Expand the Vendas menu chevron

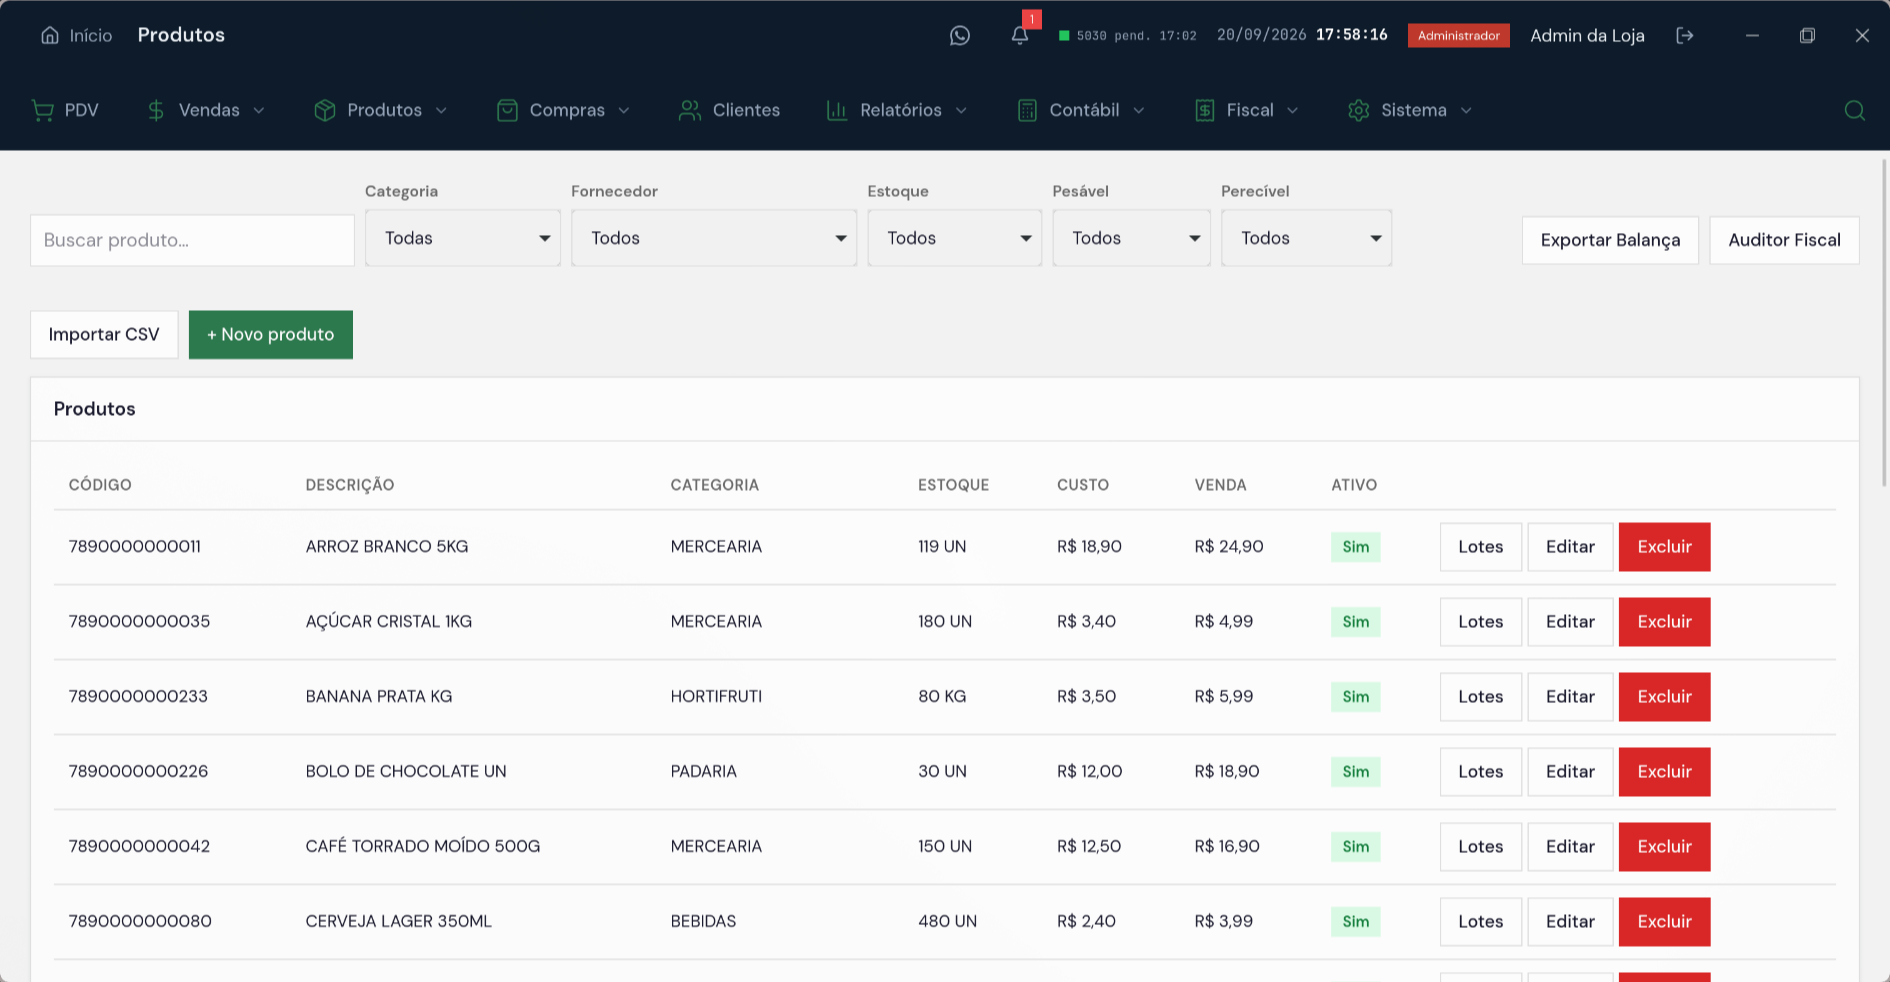(259, 110)
